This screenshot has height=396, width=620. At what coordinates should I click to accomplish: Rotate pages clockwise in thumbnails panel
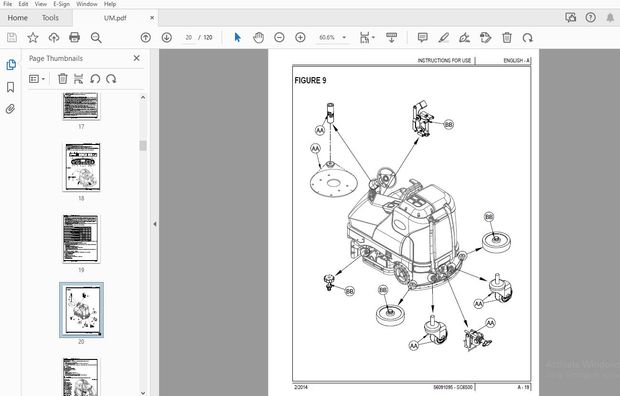(111, 79)
